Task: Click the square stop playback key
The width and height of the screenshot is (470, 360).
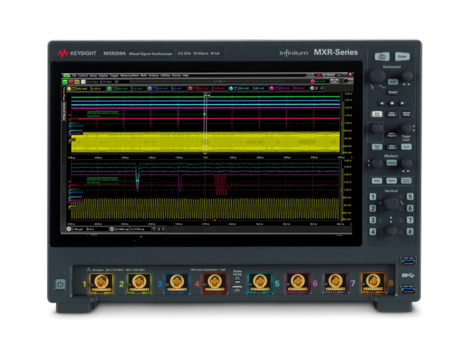Action: [392, 103]
